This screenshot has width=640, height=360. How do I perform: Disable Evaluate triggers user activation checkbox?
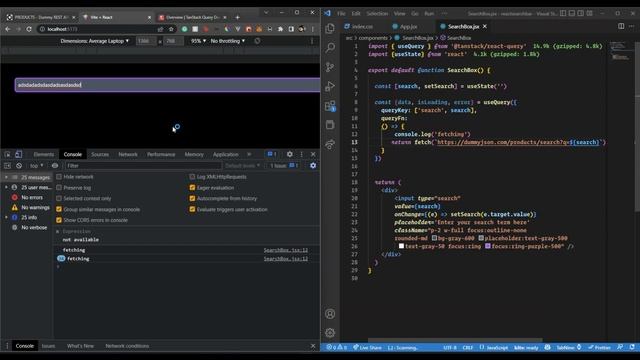point(192,209)
